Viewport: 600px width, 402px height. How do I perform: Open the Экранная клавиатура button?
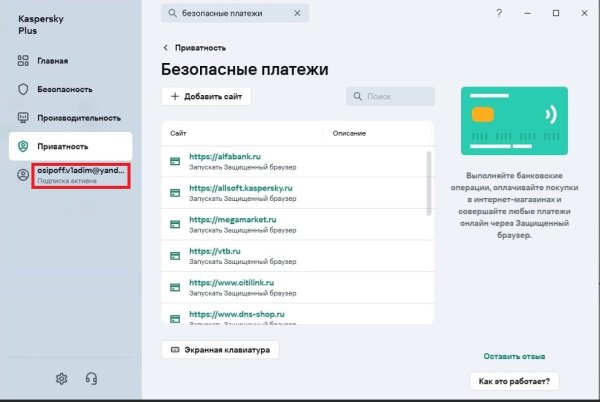click(220, 350)
